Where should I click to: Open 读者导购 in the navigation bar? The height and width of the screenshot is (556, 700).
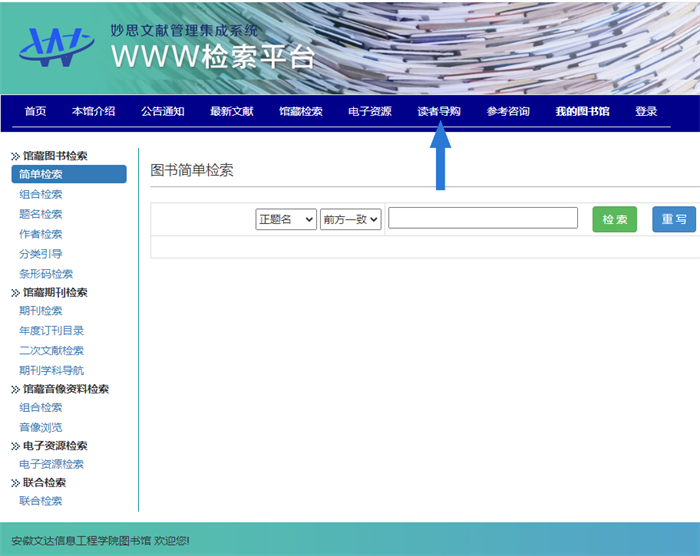pyautogui.click(x=439, y=111)
